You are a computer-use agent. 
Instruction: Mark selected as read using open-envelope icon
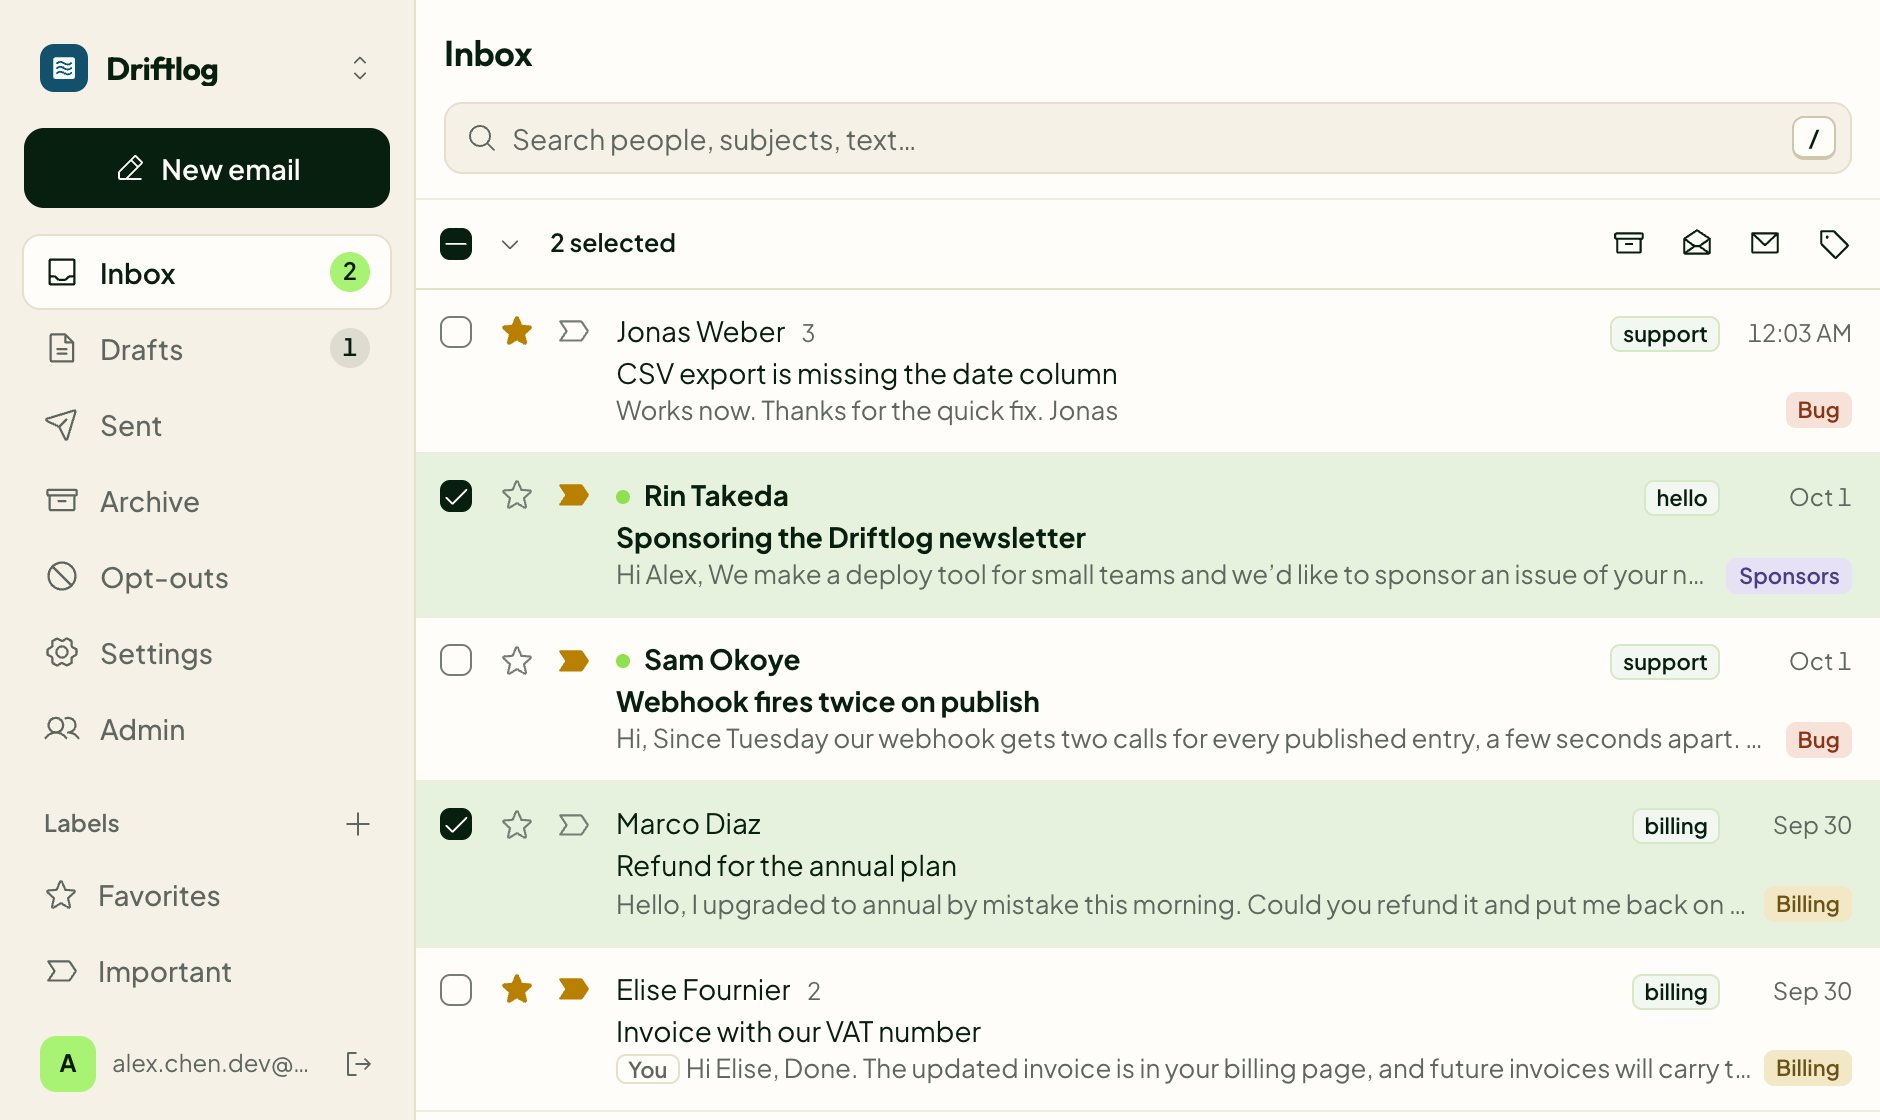point(1697,243)
